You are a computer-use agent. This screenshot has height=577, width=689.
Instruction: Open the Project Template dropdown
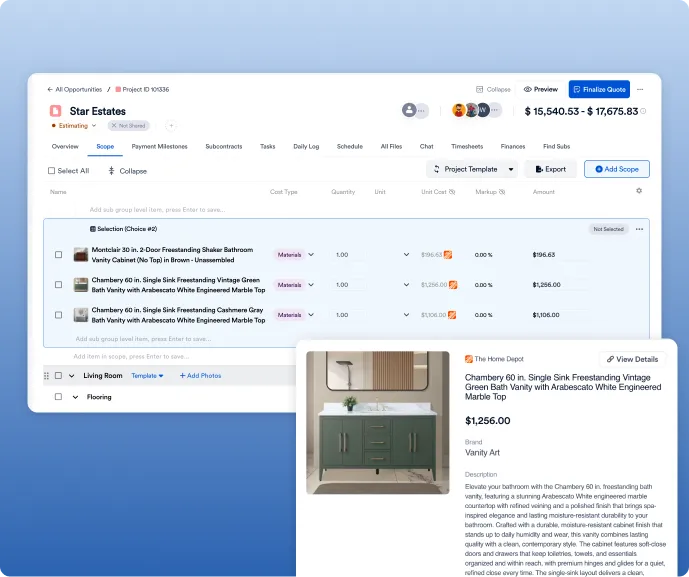coord(472,169)
